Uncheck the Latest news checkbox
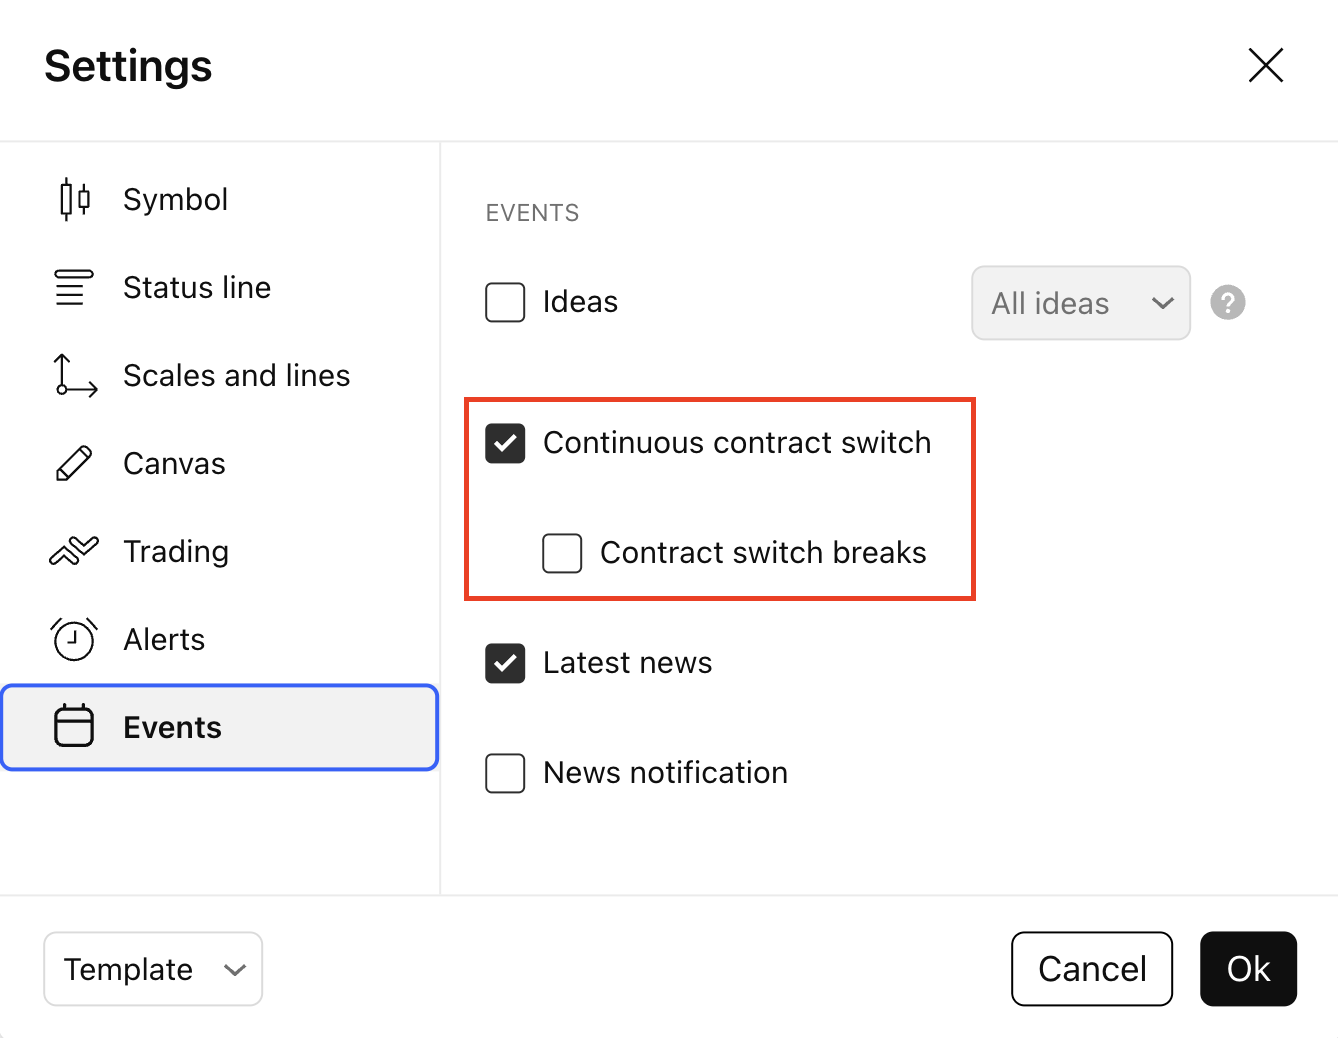The image size is (1338, 1038). pos(505,663)
